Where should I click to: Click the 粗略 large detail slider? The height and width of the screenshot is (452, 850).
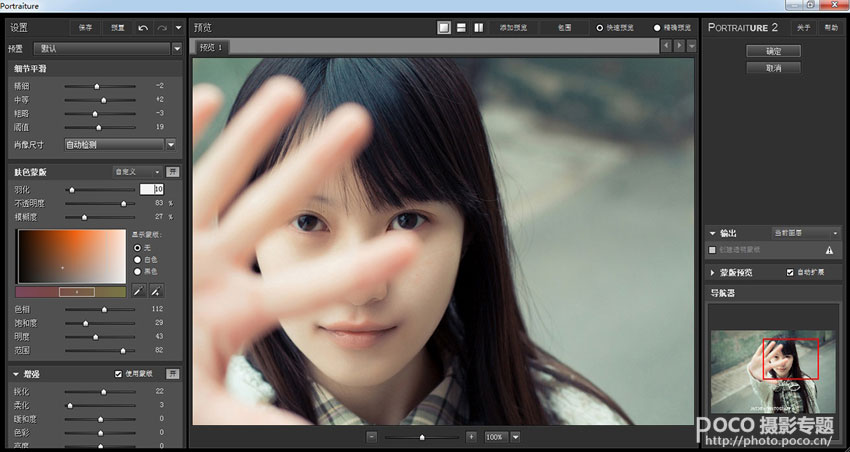[x=100, y=114]
